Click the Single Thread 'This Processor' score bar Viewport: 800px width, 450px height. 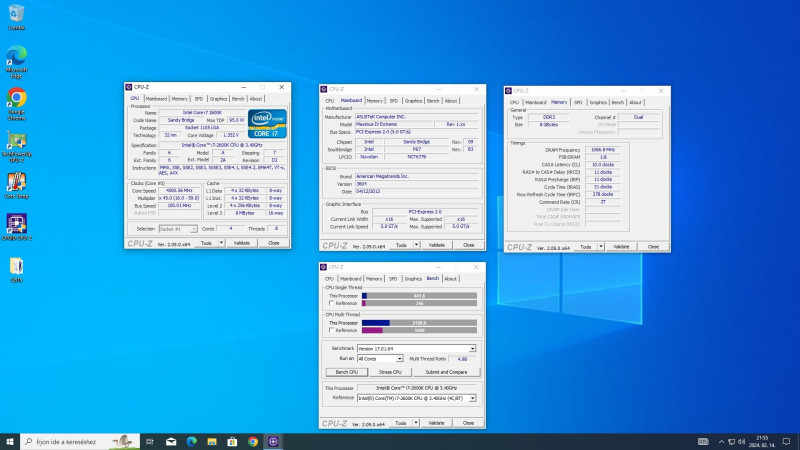click(418, 296)
